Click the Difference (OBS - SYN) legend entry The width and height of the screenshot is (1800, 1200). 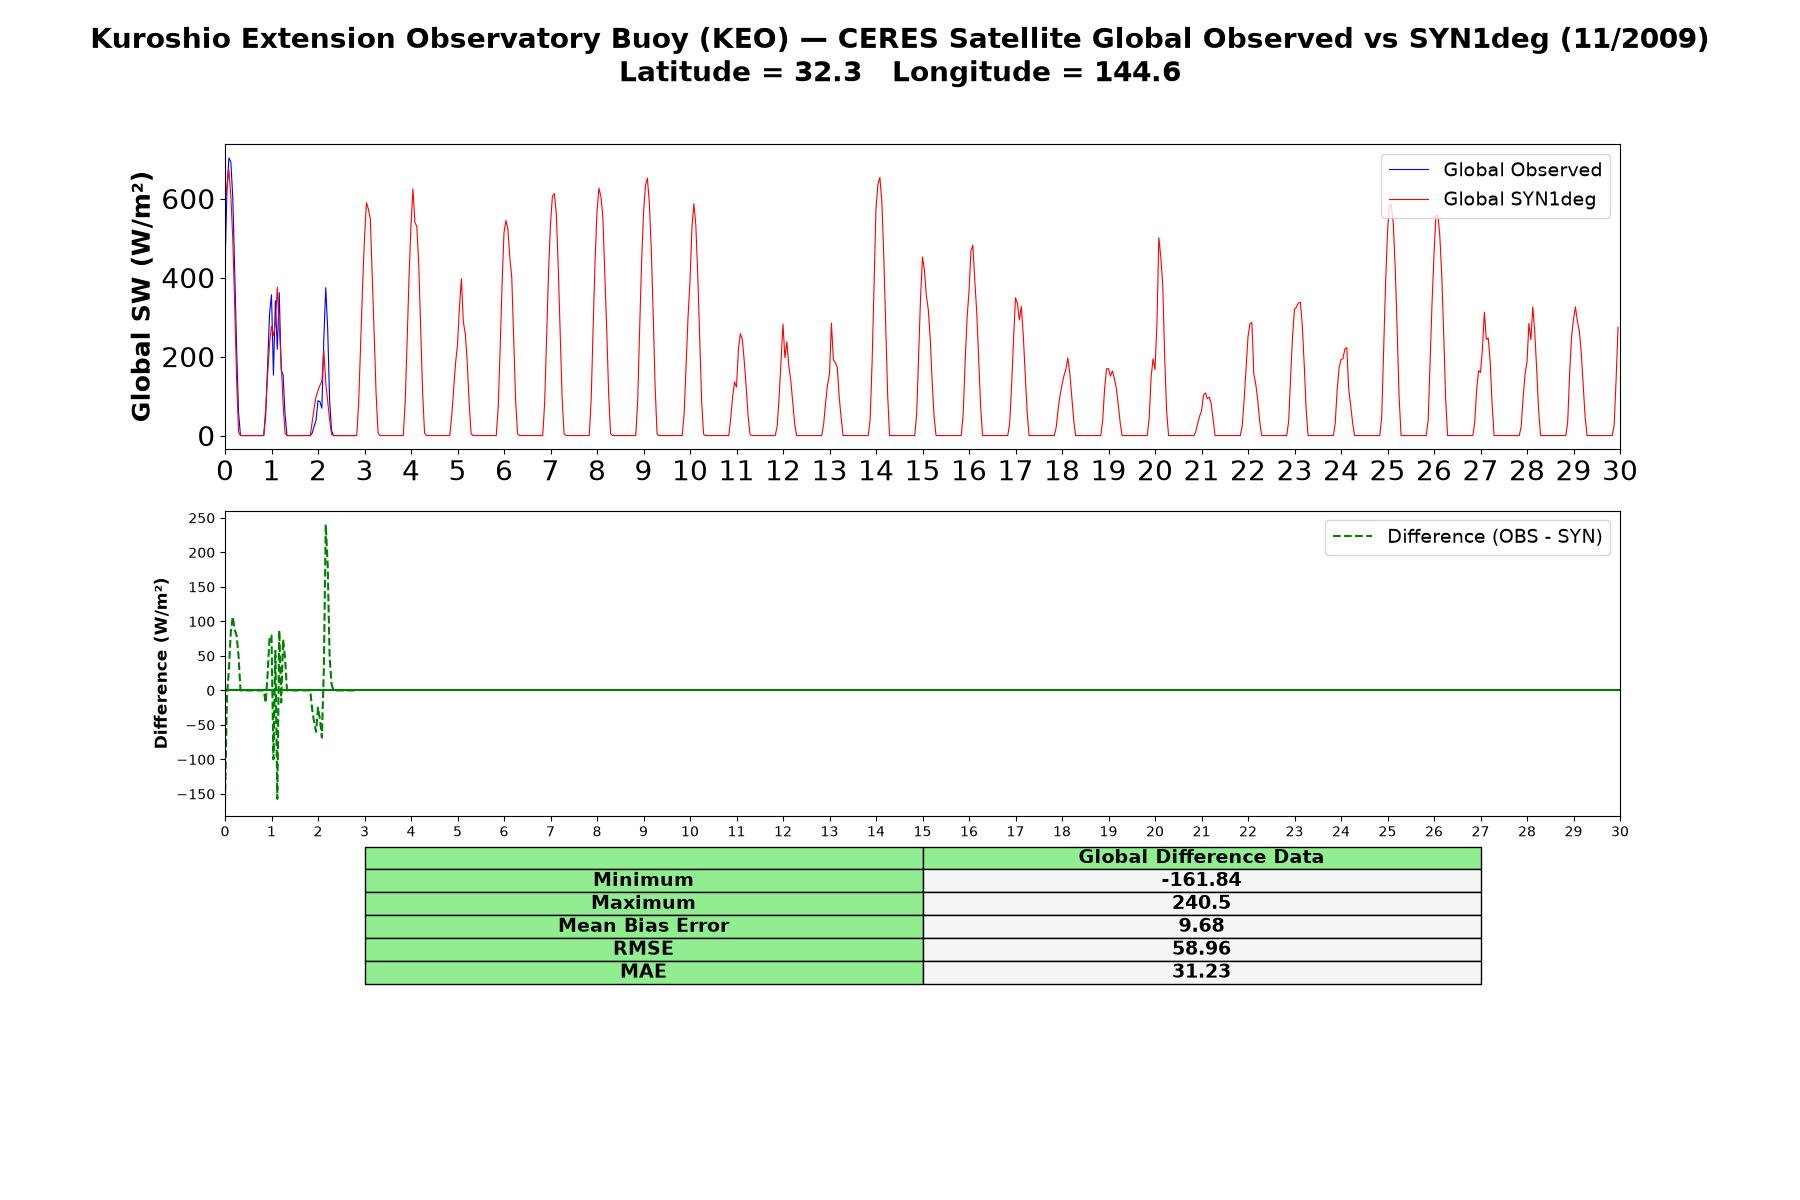pyautogui.click(x=1467, y=537)
